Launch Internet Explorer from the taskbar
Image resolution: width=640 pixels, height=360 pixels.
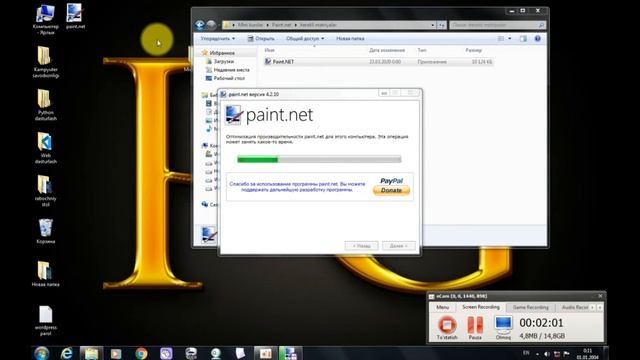pyautogui.click(x=67, y=353)
